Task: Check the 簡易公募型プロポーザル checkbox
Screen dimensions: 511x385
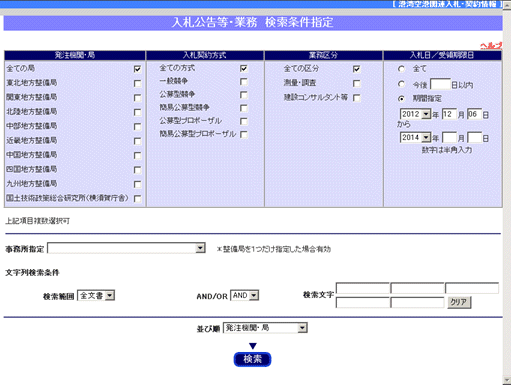Action: point(244,135)
